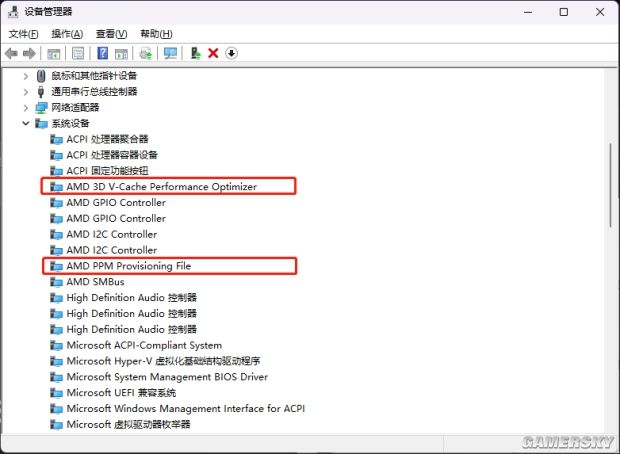Viewport: 620px width, 454px height.
Task: Click the Device Manager title bar icon
Action: [x=13, y=11]
